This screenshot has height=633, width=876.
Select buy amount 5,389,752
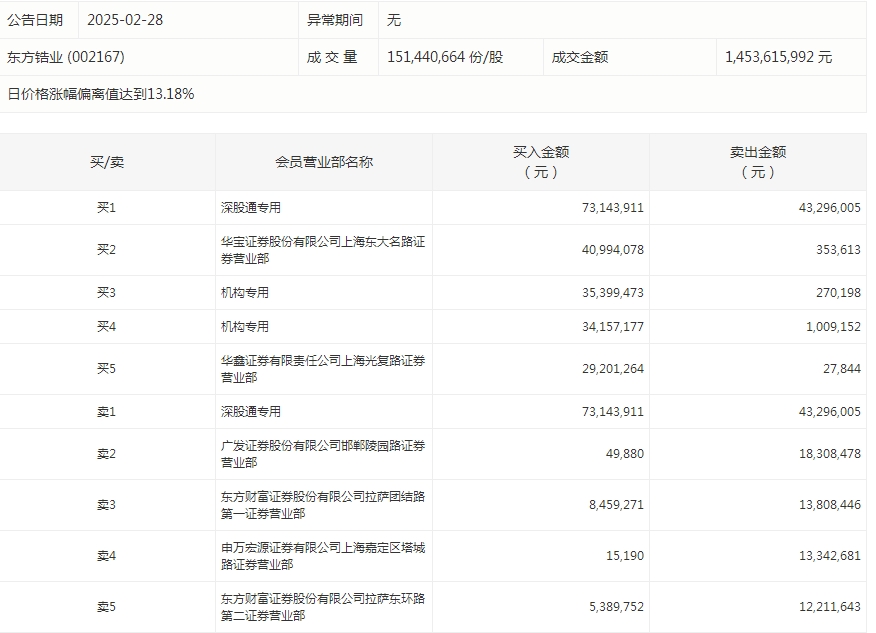(616, 607)
